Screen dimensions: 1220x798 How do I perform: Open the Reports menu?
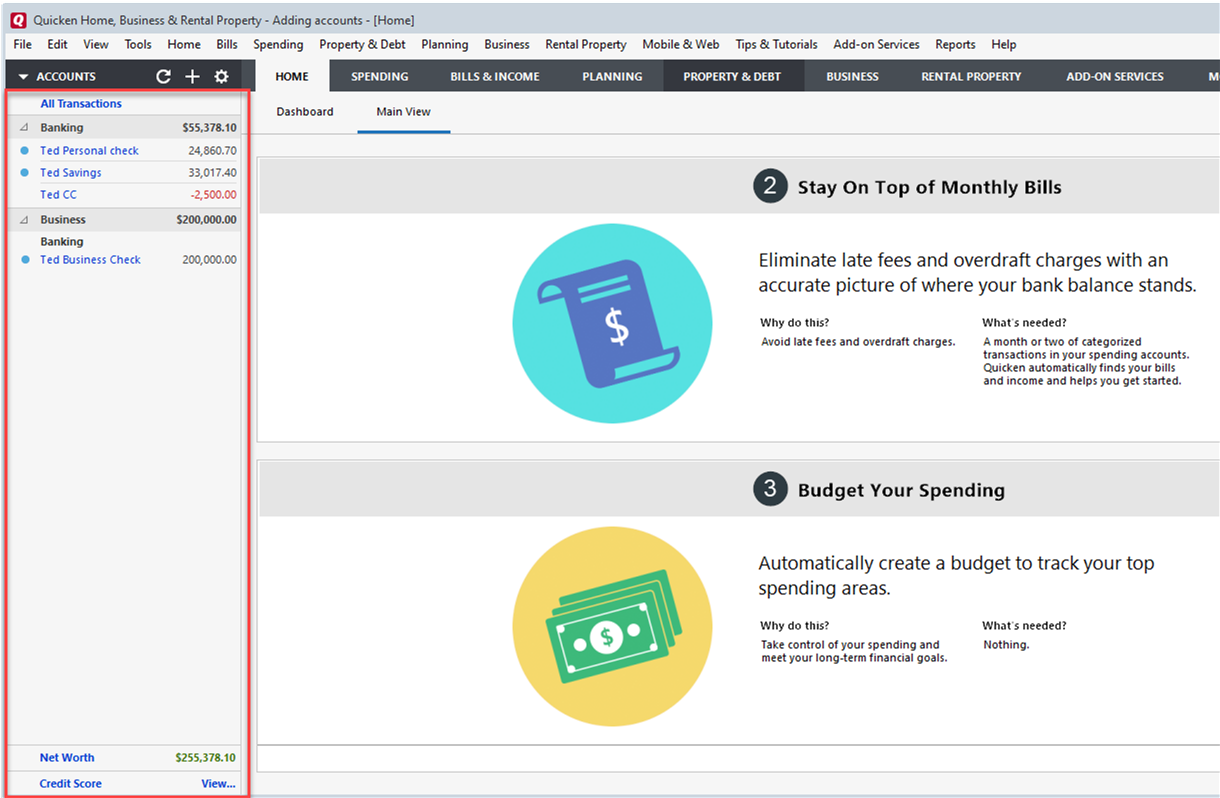(x=955, y=44)
